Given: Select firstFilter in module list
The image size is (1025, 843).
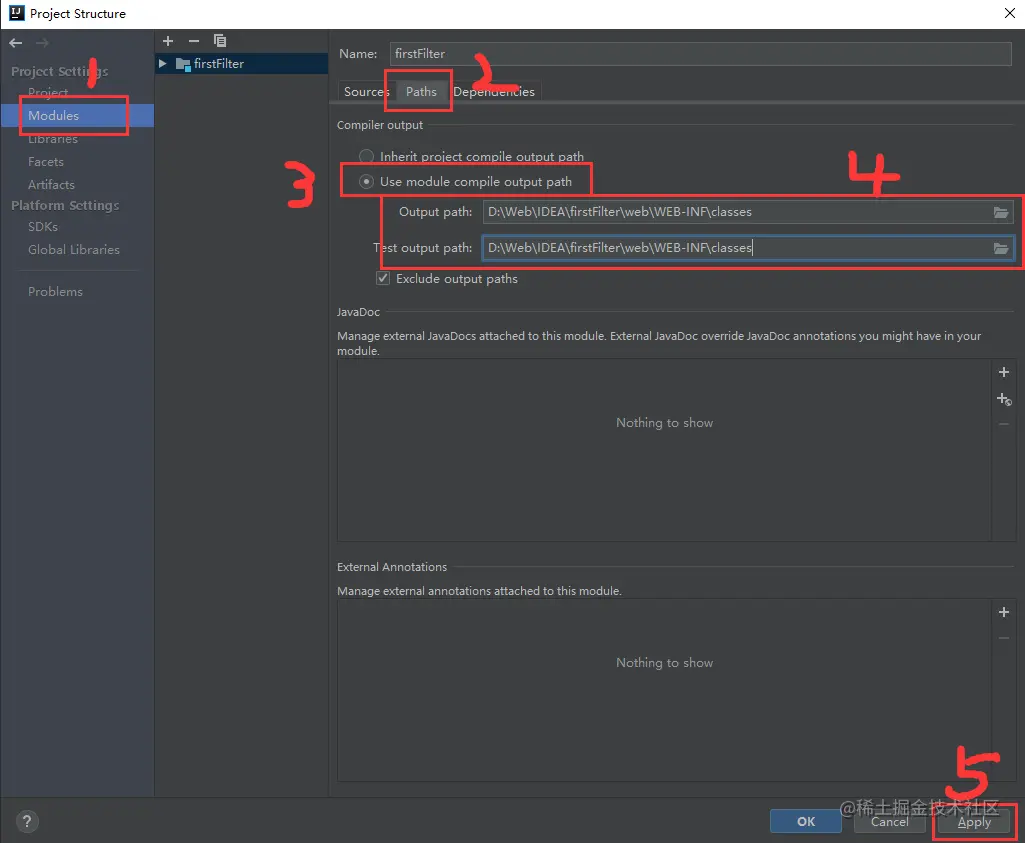Looking at the screenshot, I should coord(241,63).
